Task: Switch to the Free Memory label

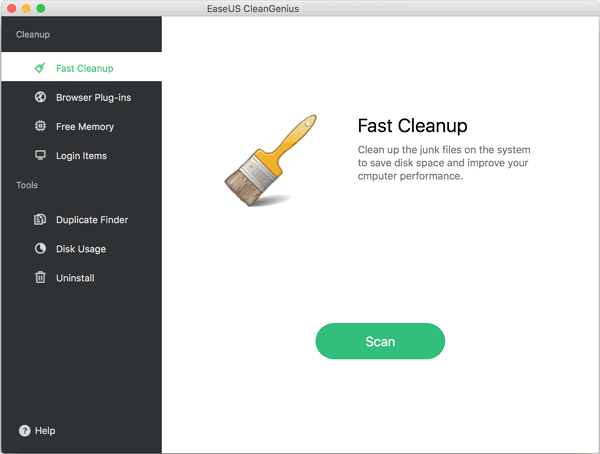Action: [85, 127]
